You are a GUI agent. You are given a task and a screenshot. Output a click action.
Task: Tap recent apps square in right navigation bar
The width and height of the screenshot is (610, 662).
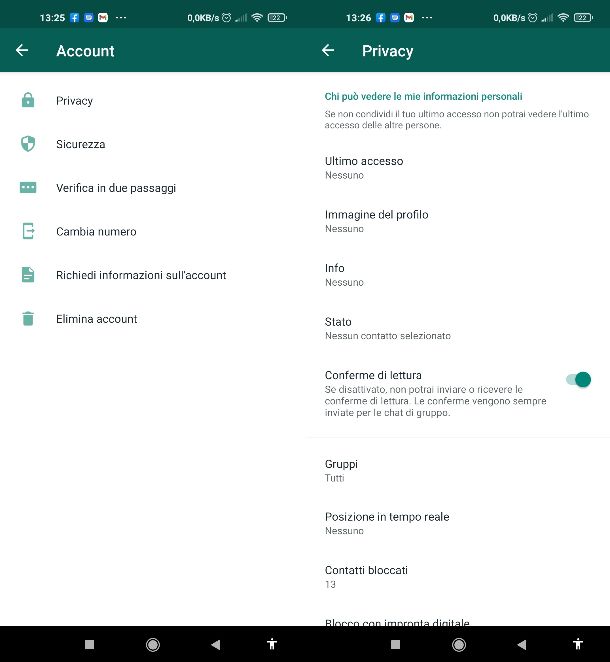396,644
